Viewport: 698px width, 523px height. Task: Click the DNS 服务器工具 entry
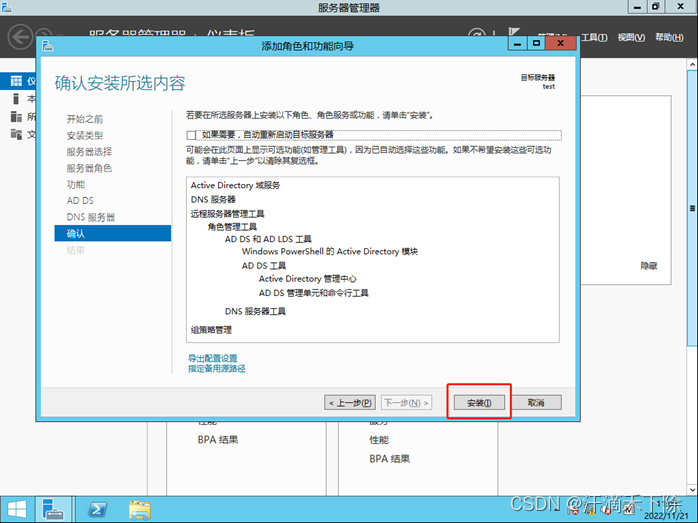(x=255, y=311)
